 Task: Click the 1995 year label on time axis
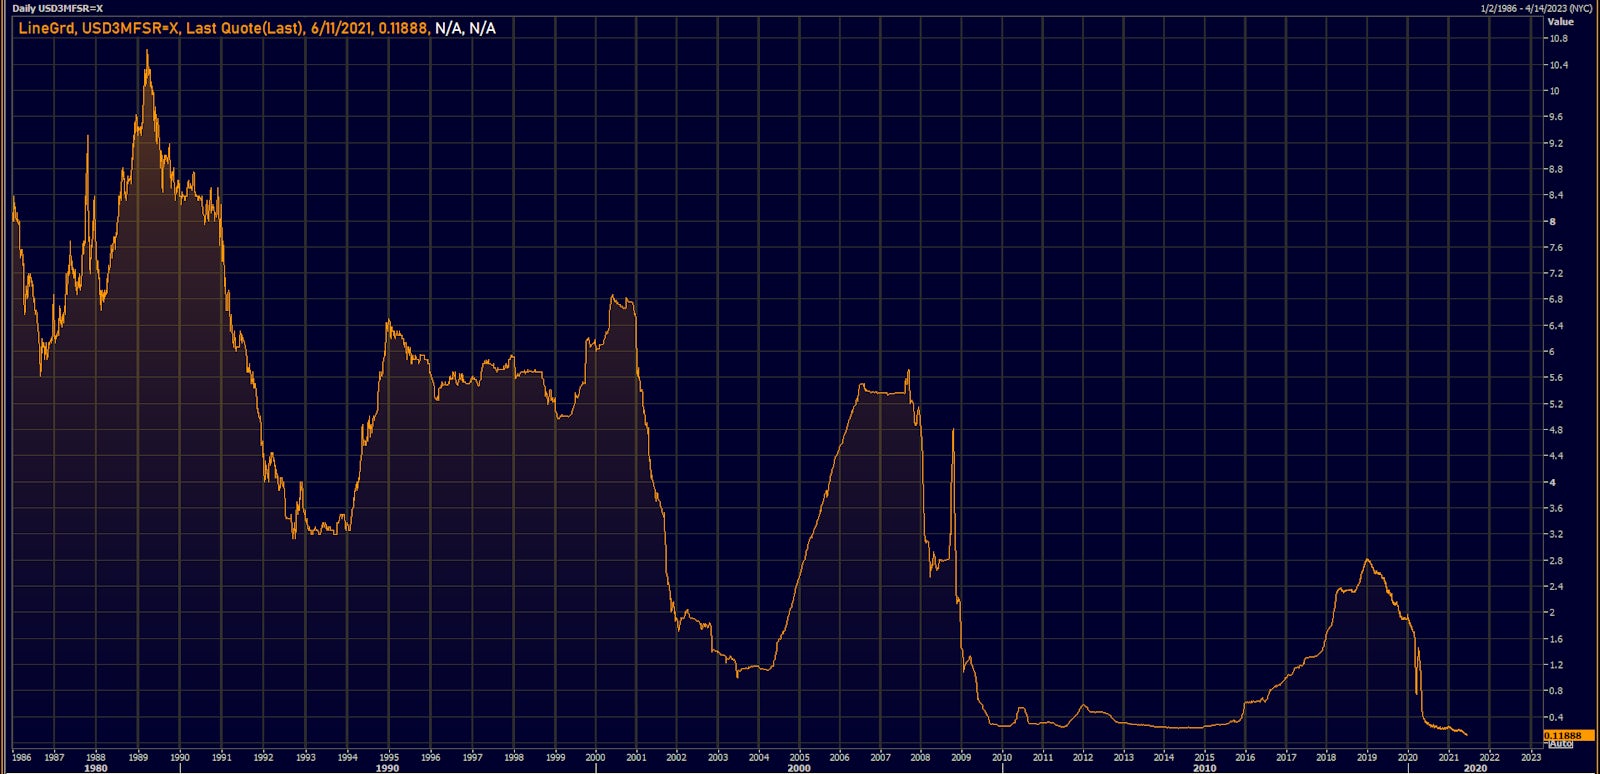pos(389,757)
